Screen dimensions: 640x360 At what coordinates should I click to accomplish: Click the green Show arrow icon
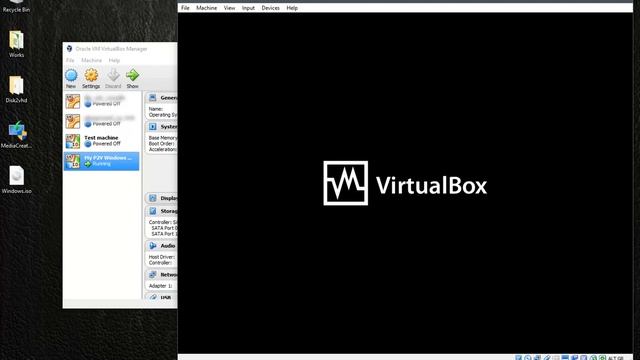tap(132, 76)
